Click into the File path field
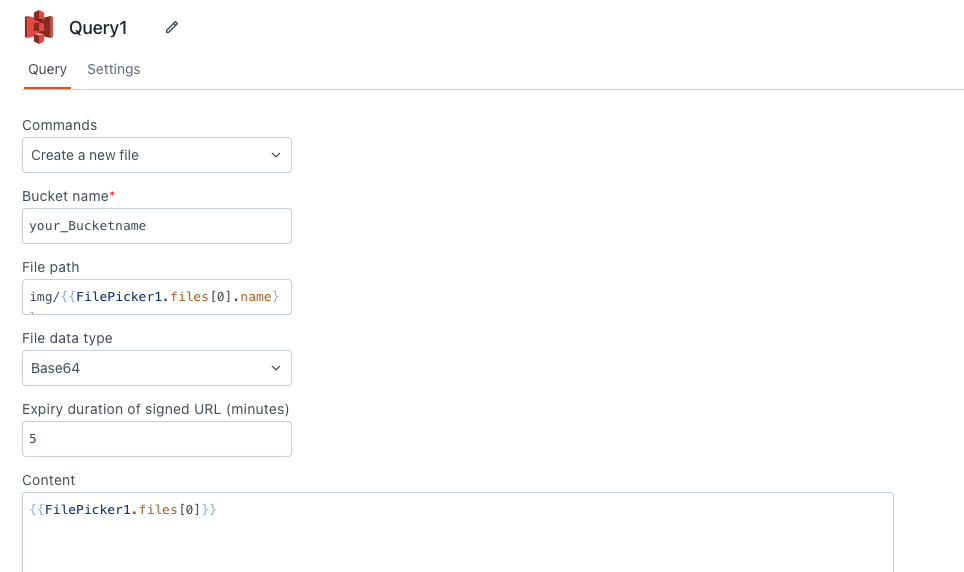 coord(156,297)
